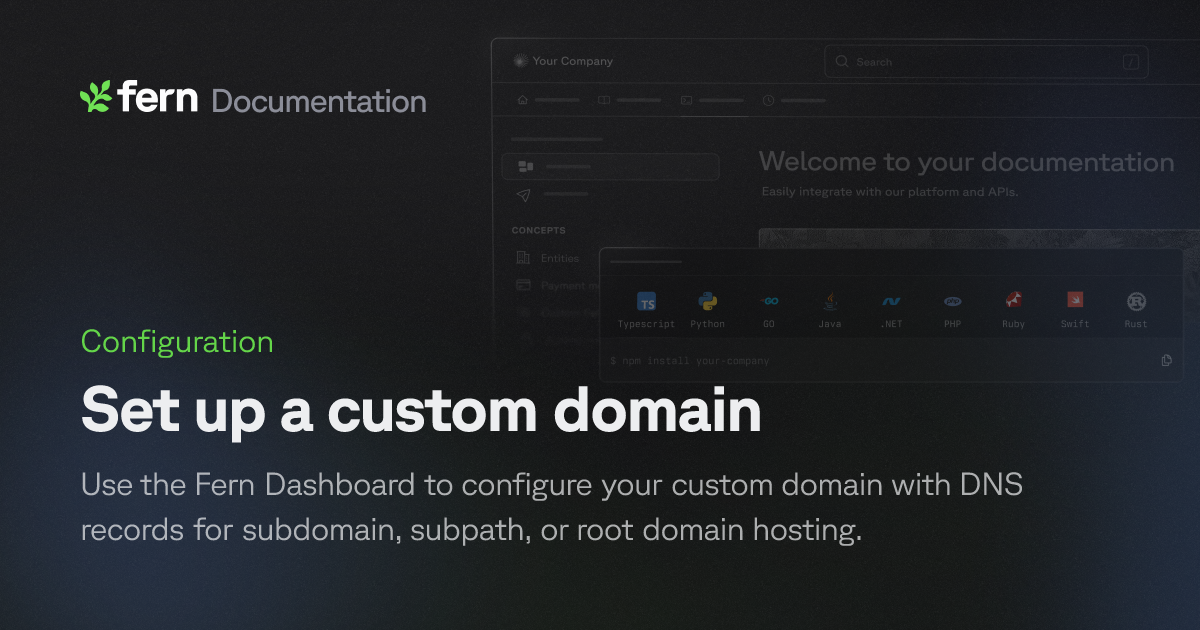
Task: Click the Your Company name text
Action: click(572, 61)
